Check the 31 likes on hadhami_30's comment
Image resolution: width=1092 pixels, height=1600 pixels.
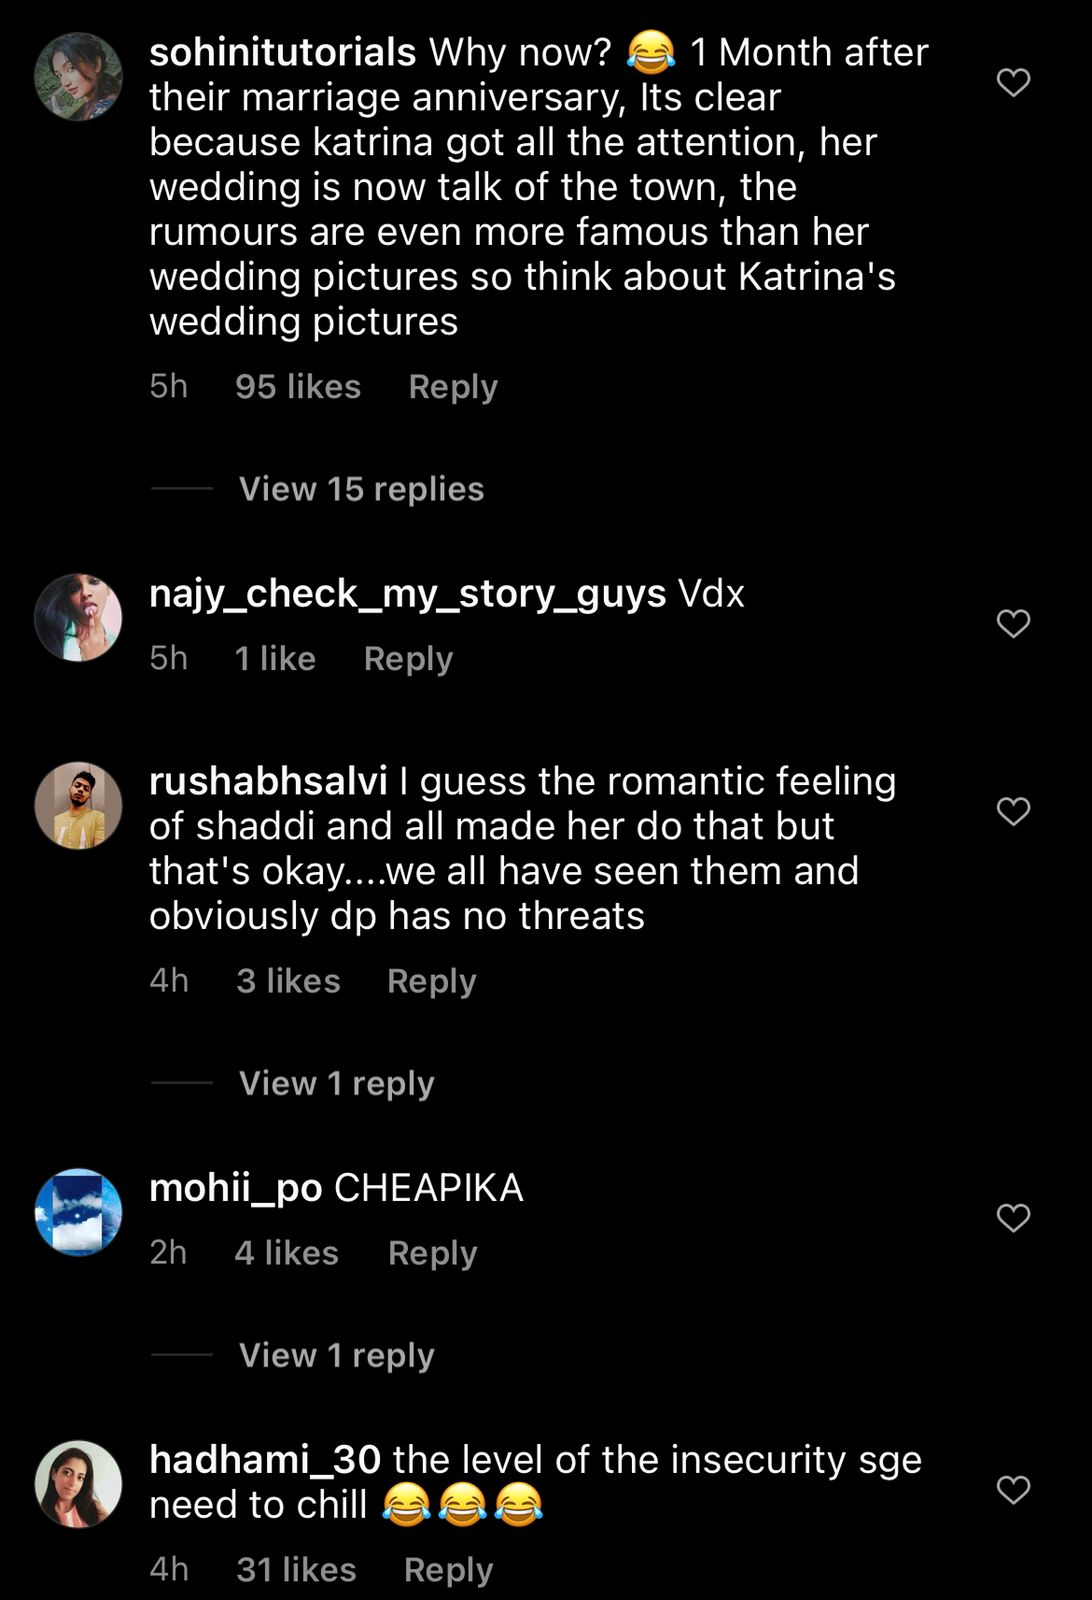294,1568
